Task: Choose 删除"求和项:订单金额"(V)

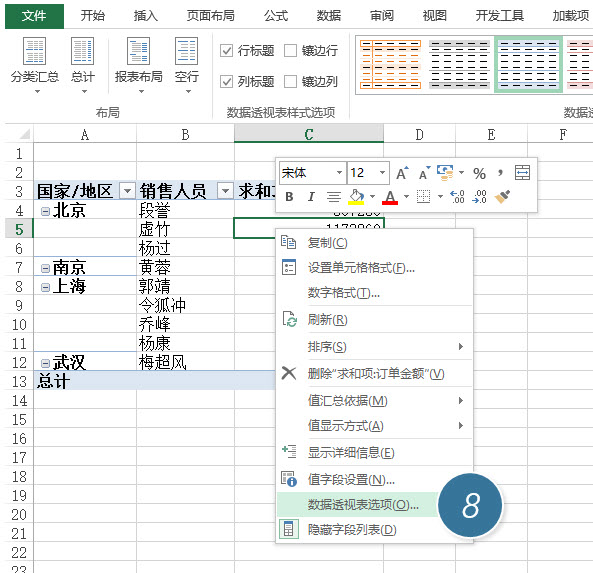Action: coord(374,374)
